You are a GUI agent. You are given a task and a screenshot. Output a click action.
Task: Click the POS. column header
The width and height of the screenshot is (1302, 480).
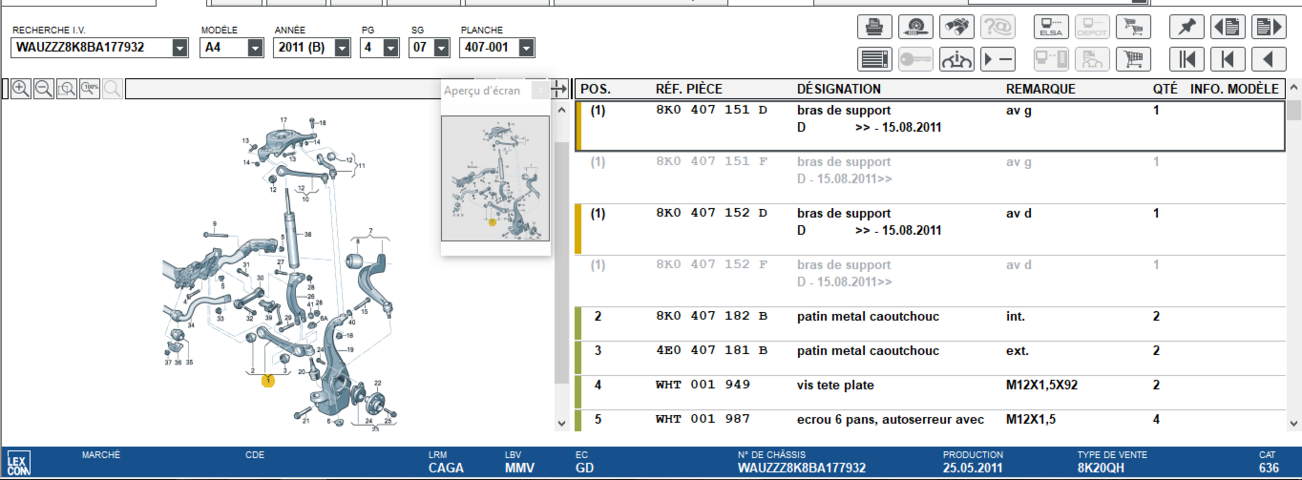(x=595, y=89)
